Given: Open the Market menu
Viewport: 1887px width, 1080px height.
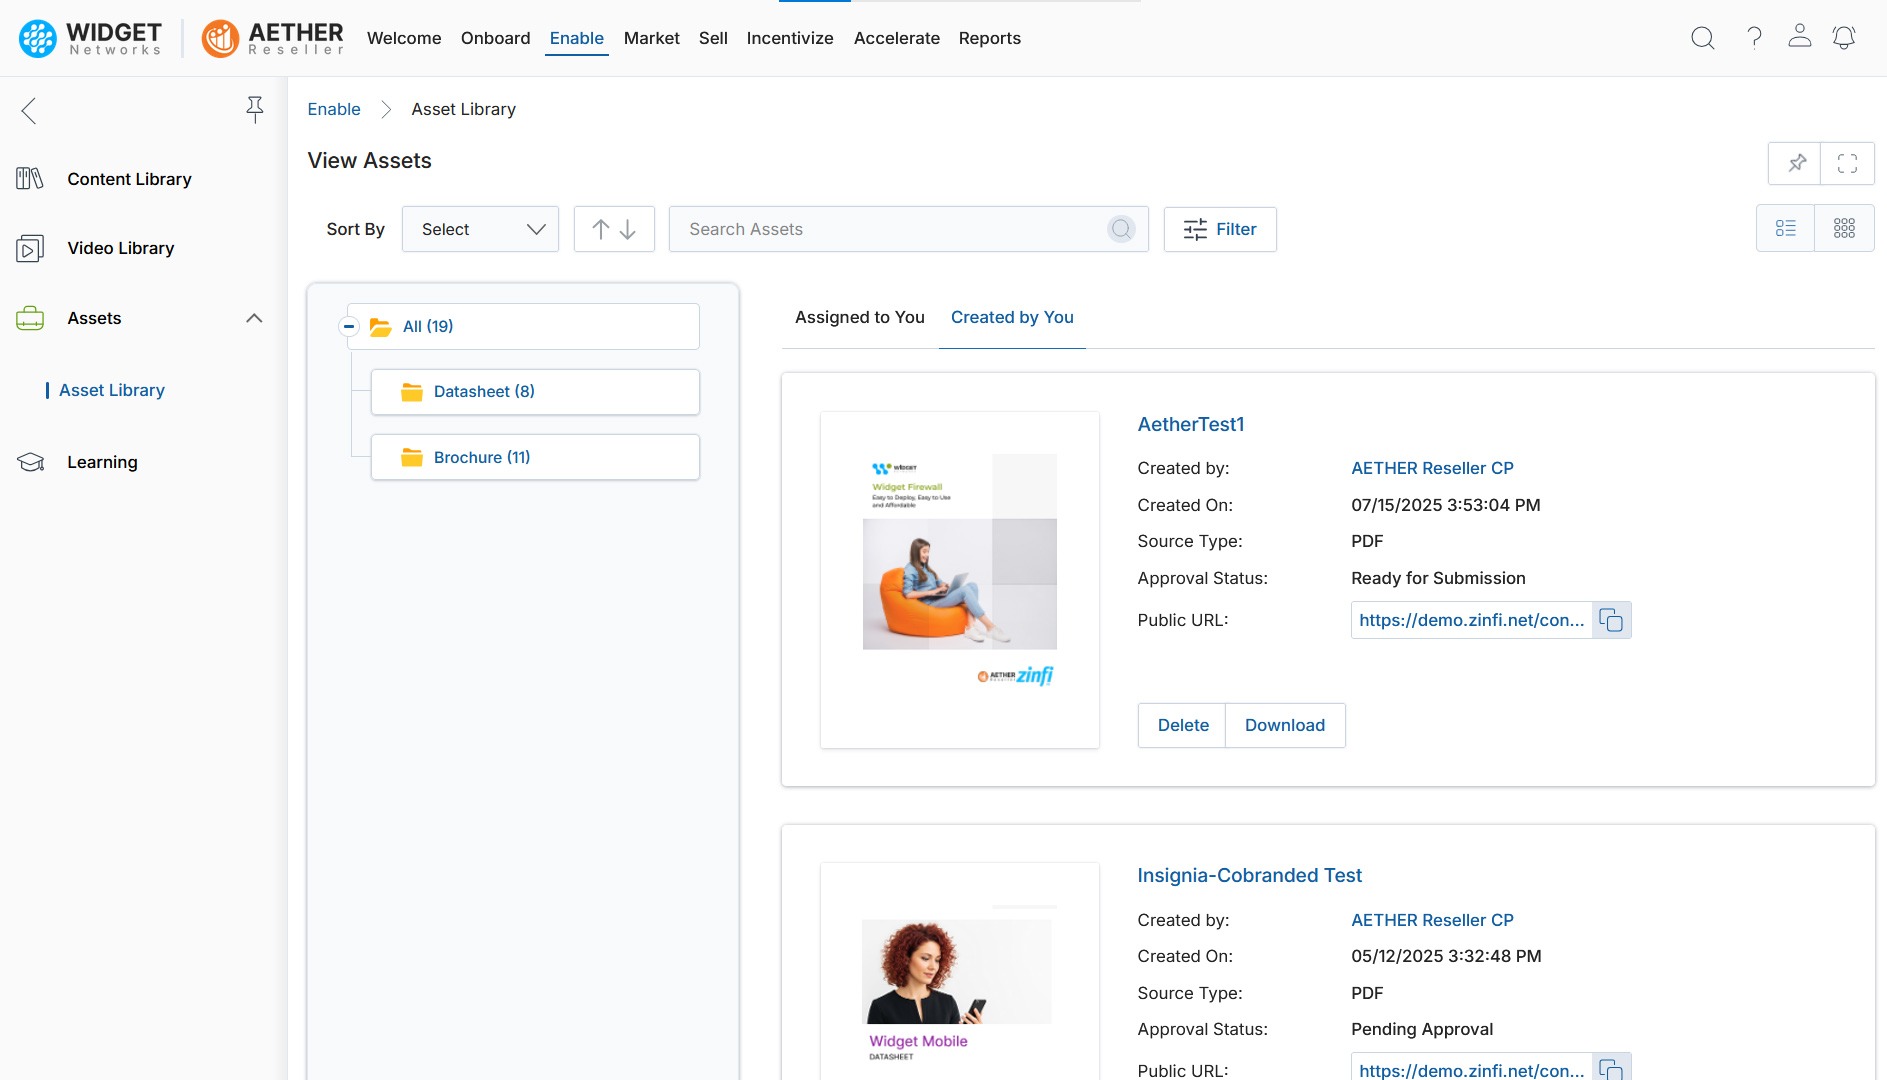Looking at the screenshot, I should coord(651,38).
